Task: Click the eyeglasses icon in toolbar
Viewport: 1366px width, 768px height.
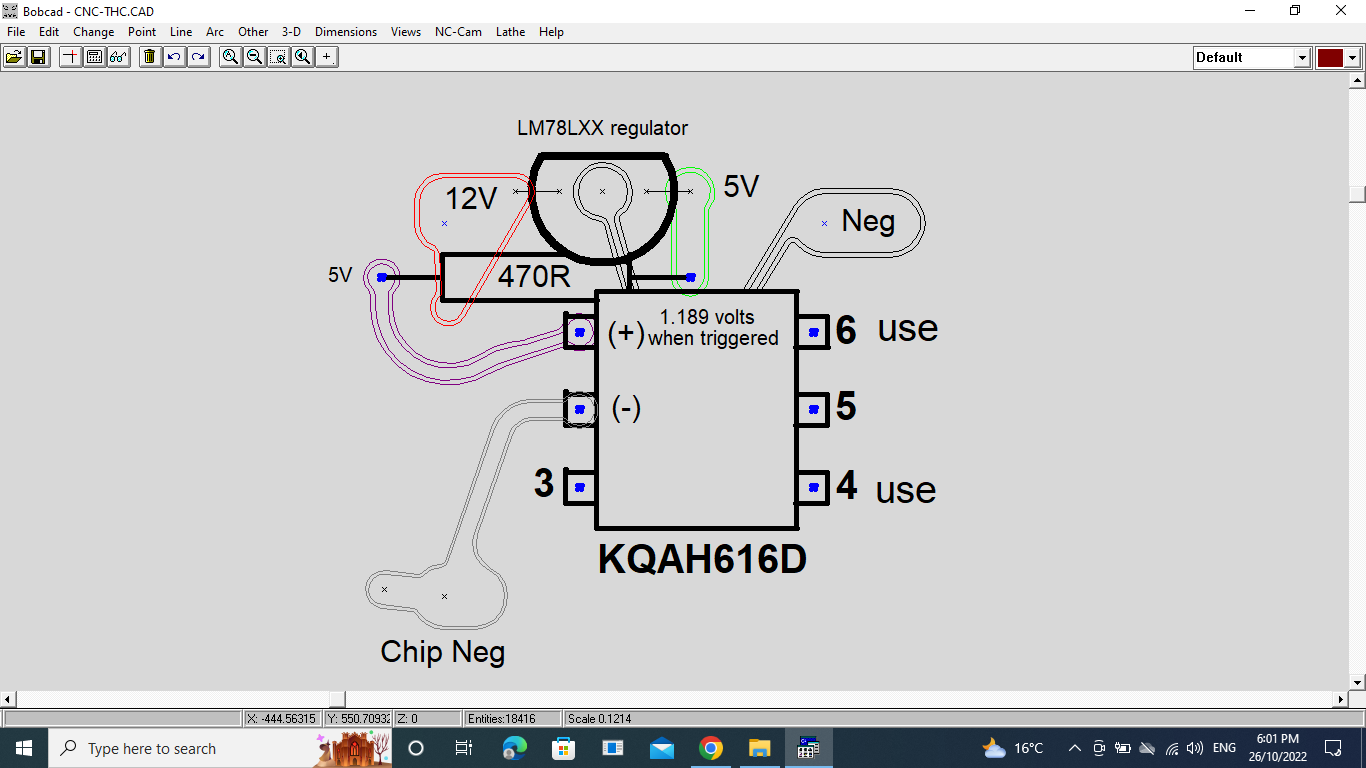Action: (118, 57)
